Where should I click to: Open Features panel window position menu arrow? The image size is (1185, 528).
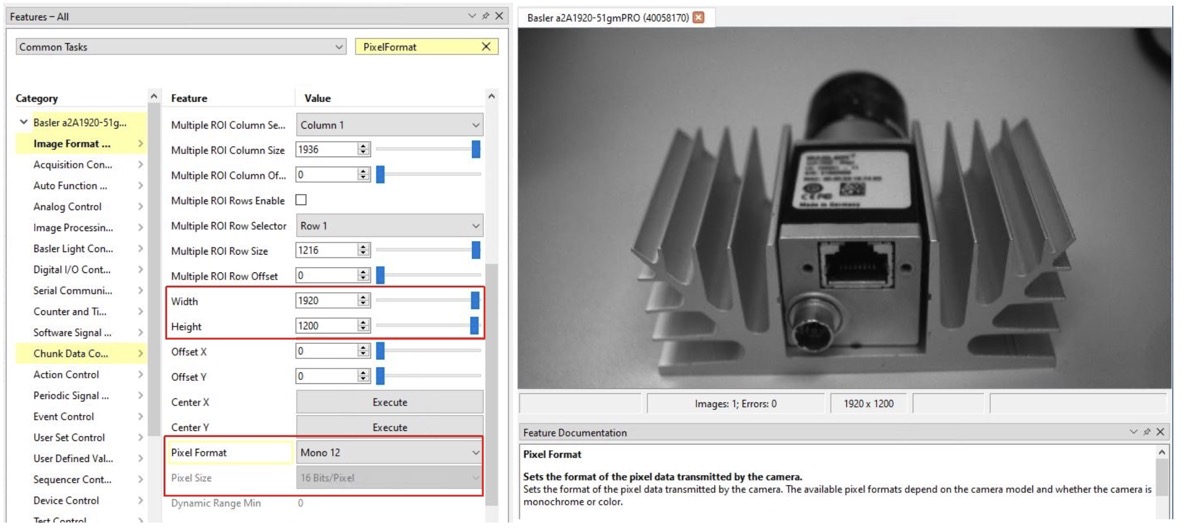(472, 16)
